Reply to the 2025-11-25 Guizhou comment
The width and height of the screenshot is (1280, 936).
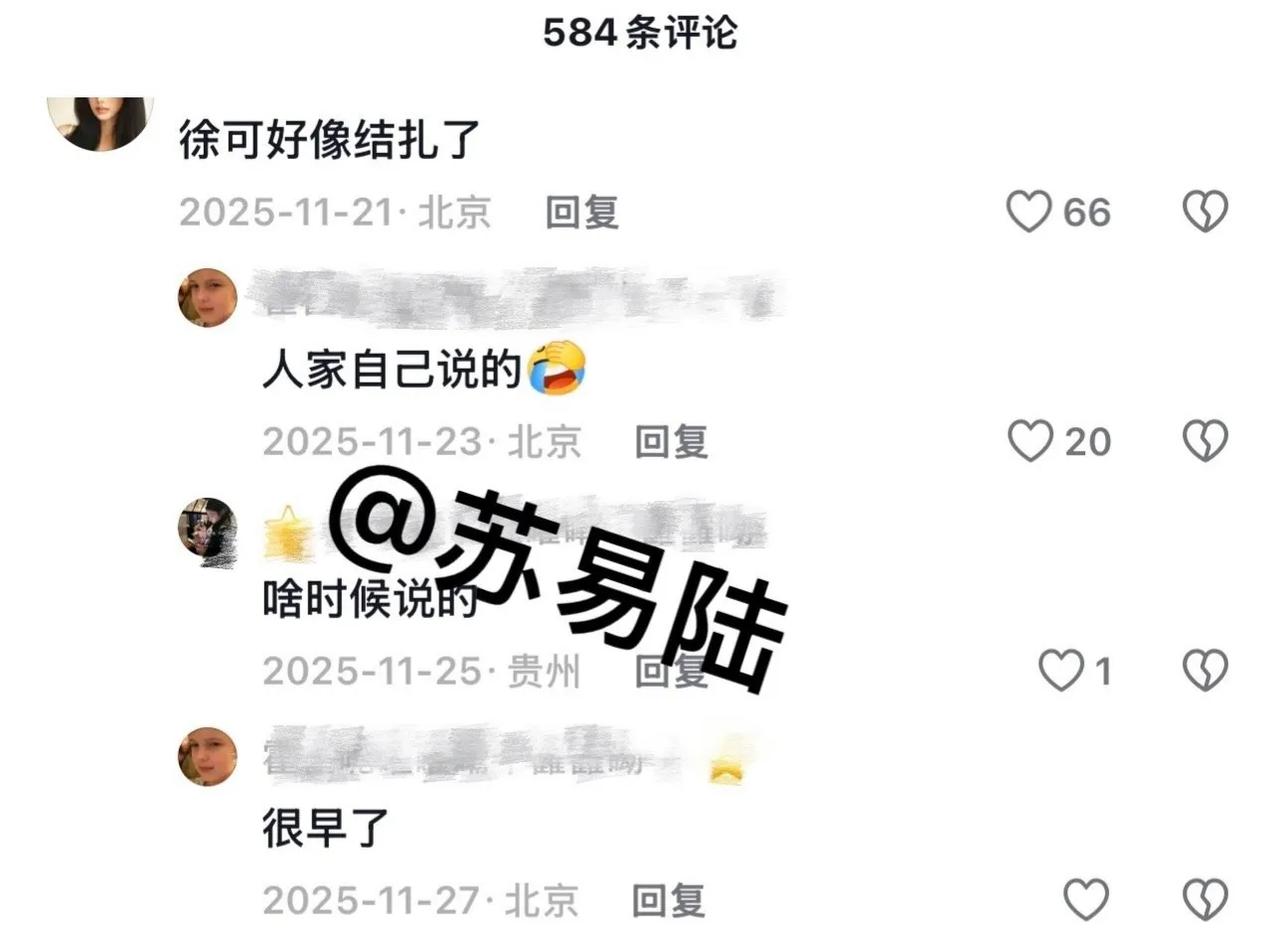[x=672, y=672]
